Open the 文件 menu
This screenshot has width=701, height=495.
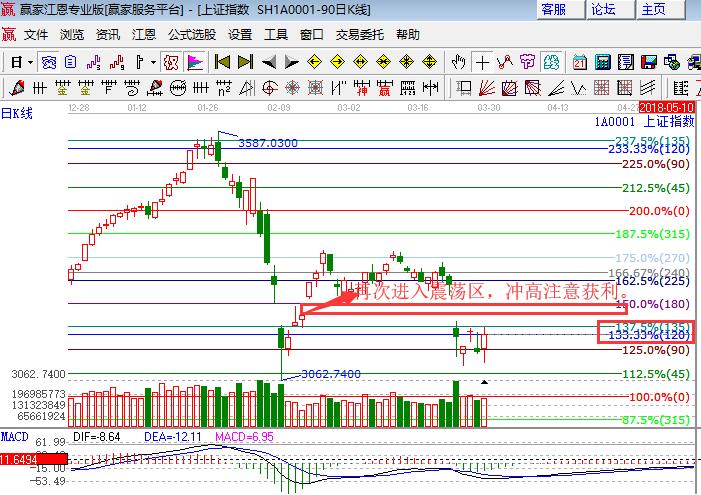click(x=36, y=34)
